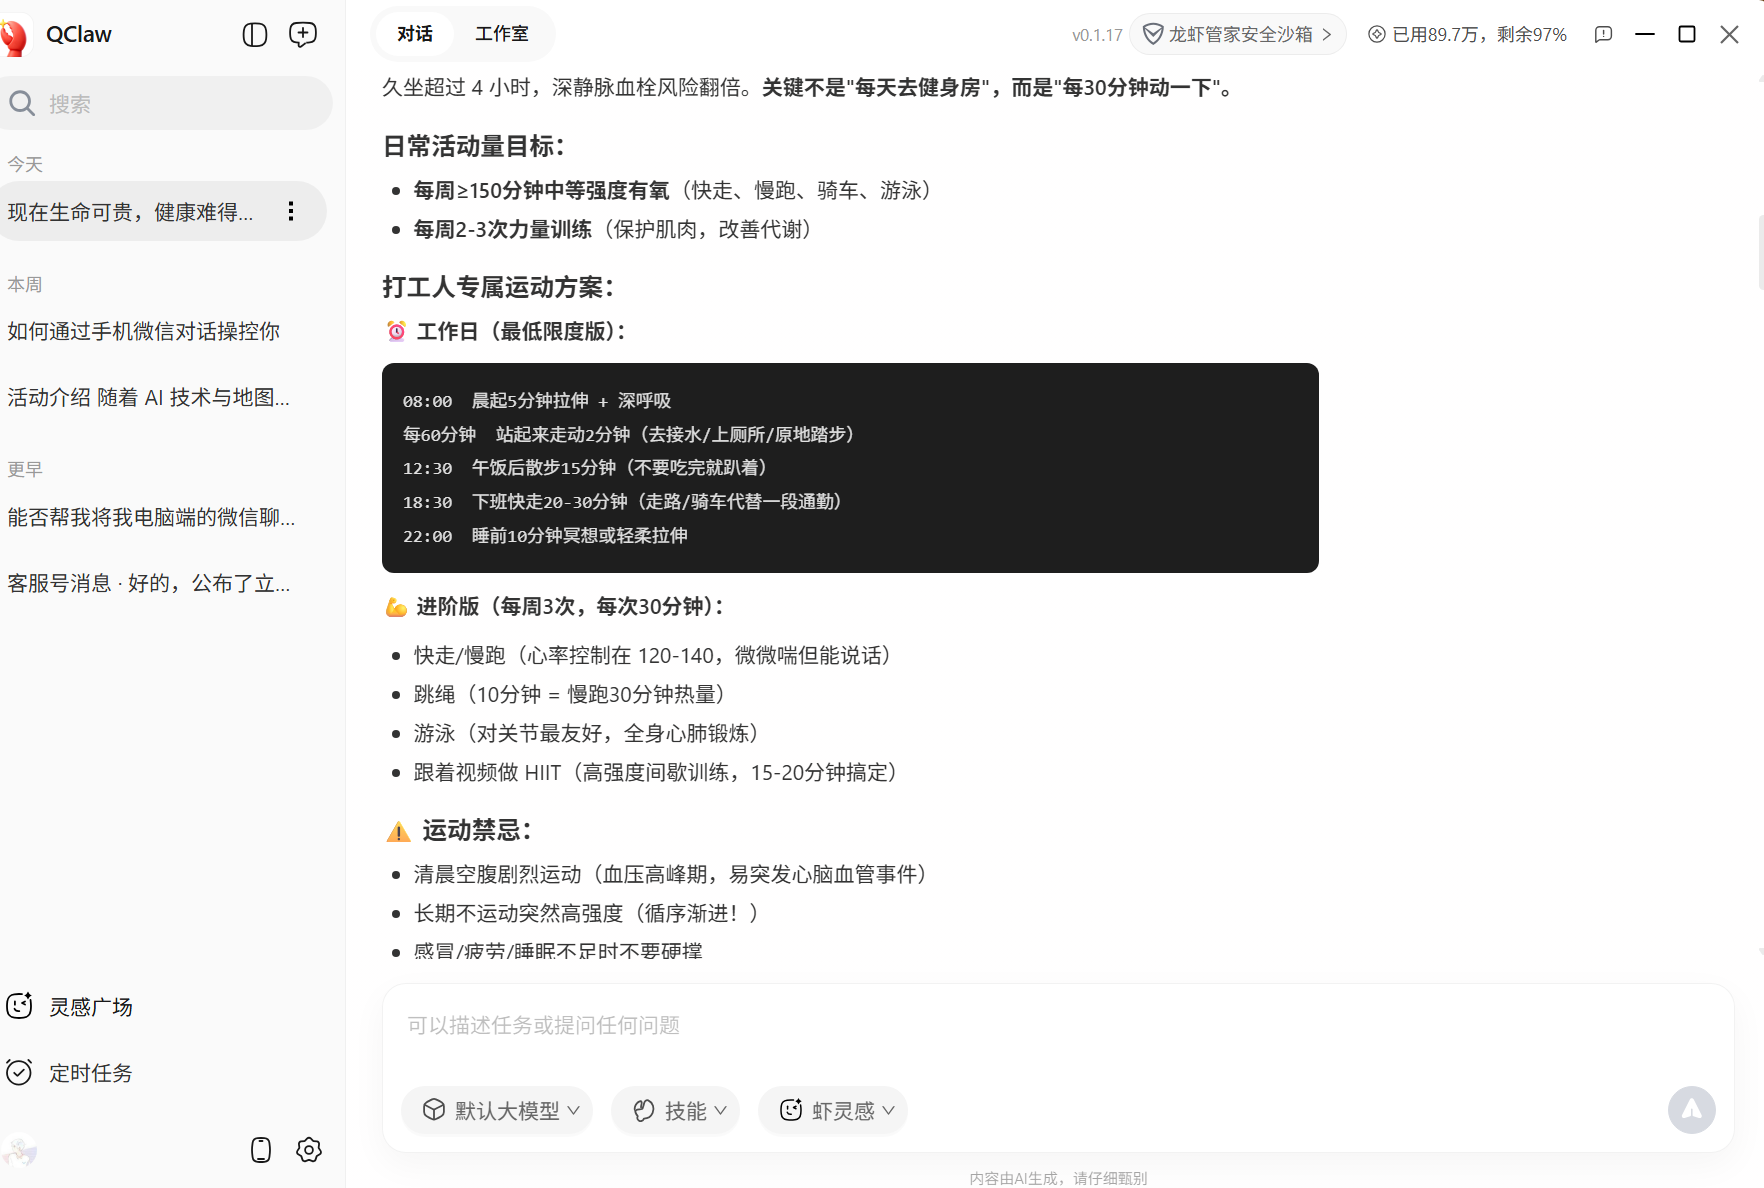Toggle the sidebar collapse control

pyautogui.click(x=255, y=33)
